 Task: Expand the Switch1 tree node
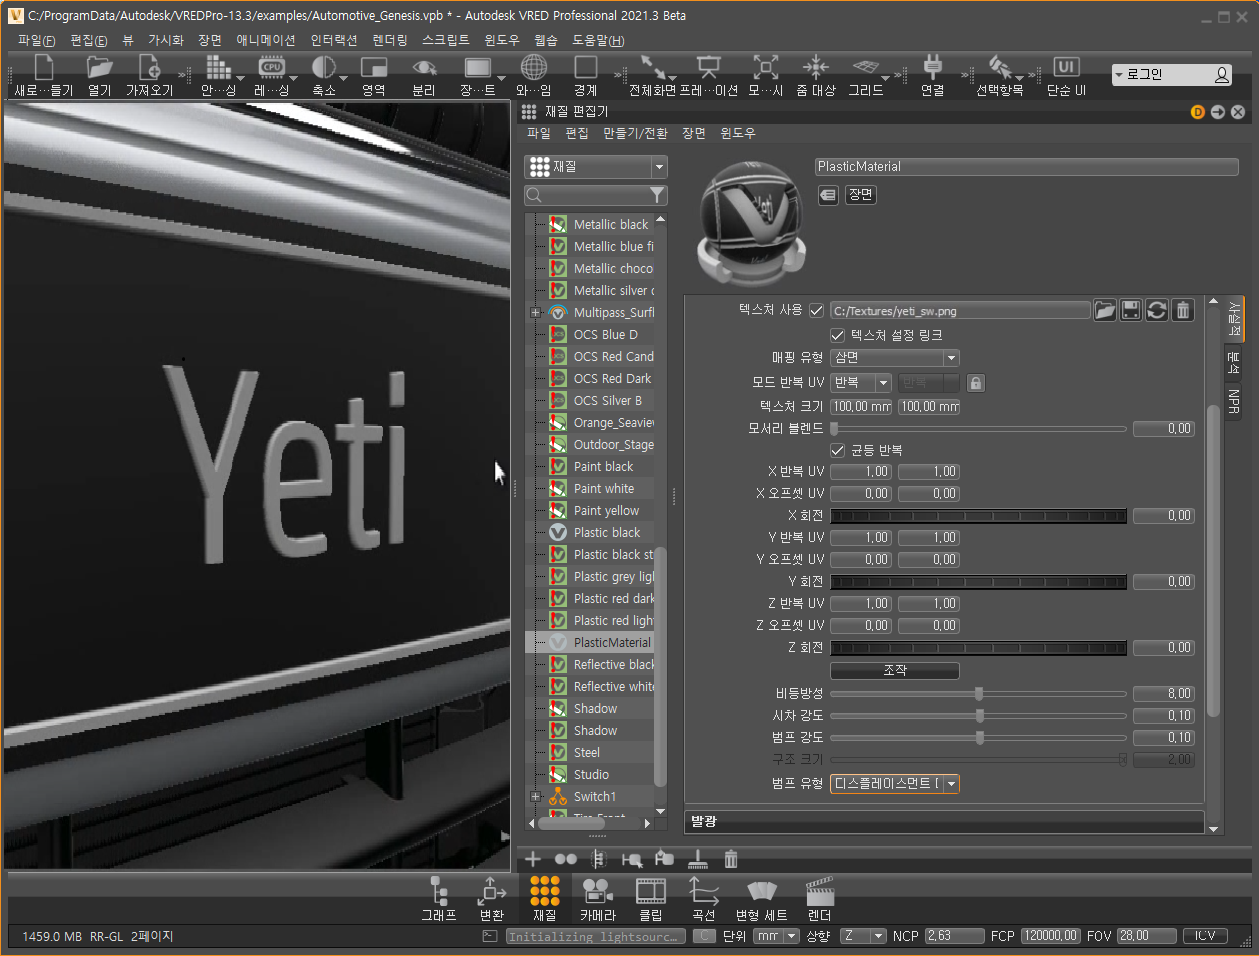point(535,797)
